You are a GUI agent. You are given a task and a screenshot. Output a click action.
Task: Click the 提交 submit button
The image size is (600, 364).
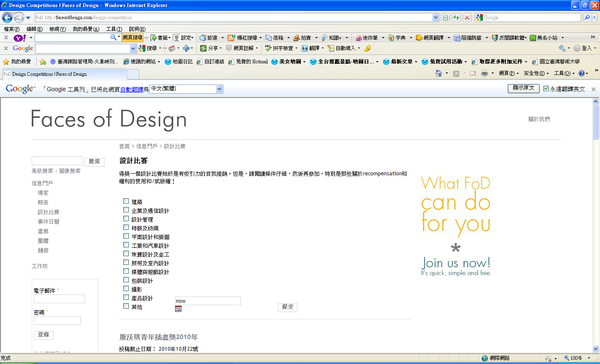287,307
